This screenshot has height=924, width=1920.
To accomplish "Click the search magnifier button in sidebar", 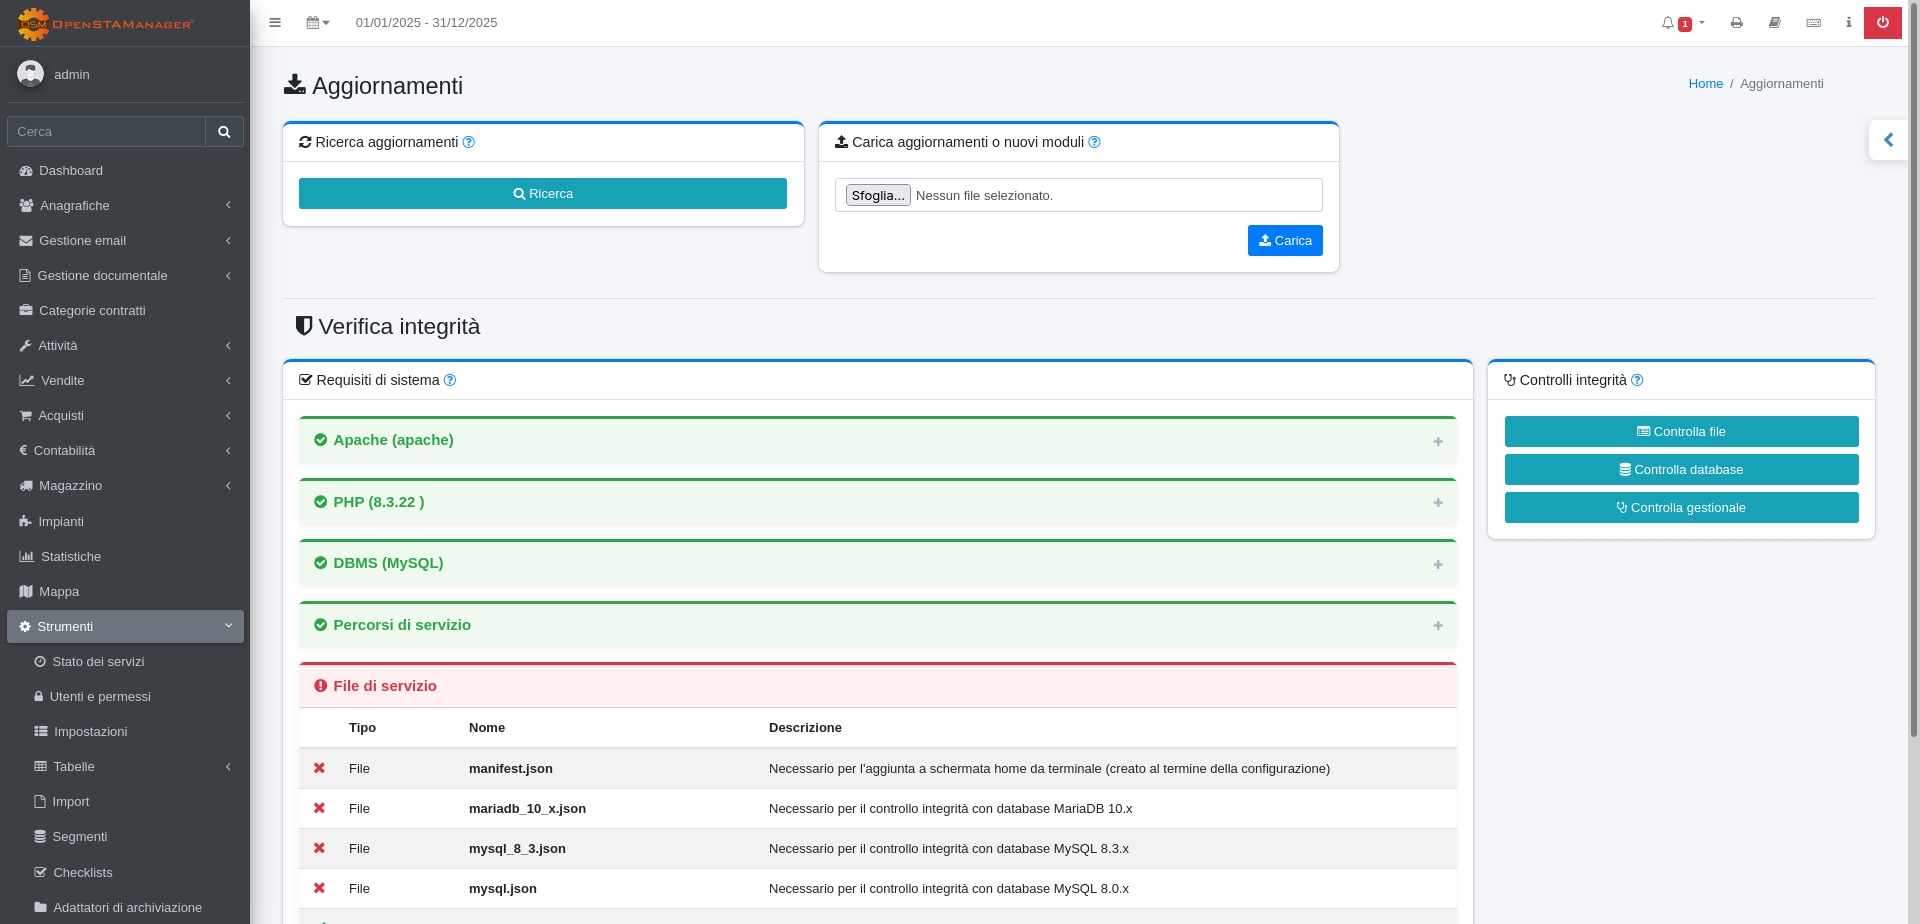I will pos(224,132).
